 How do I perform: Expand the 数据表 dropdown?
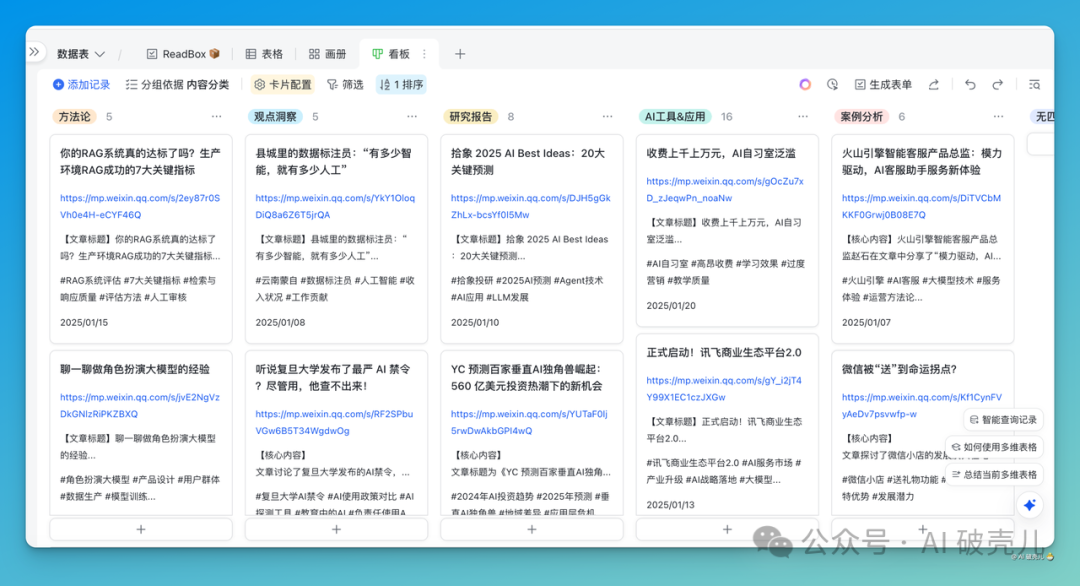click(81, 54)
